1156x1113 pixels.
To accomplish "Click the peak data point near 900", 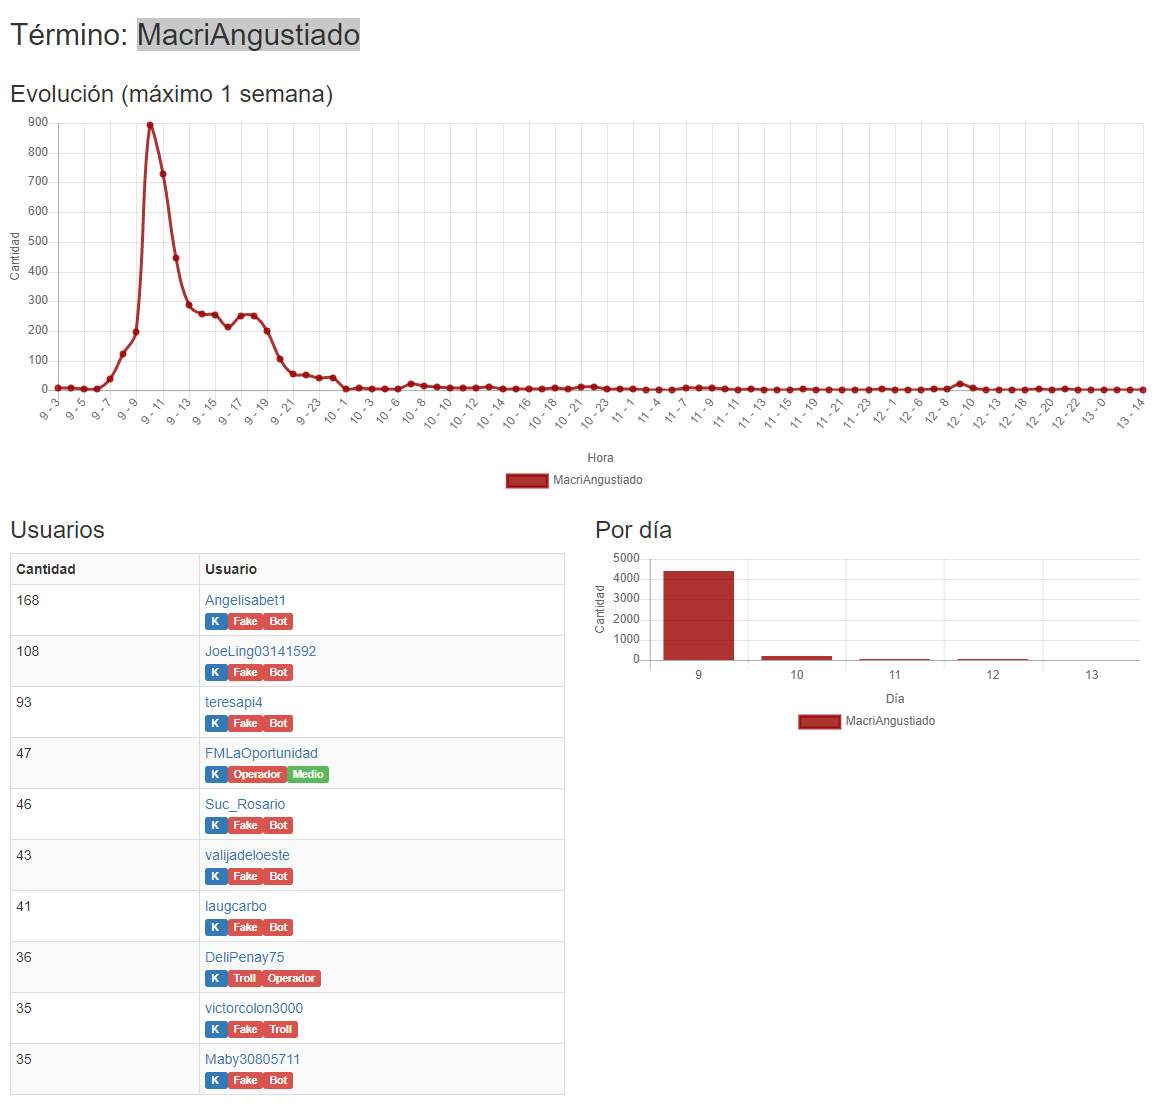I will (x=150, y=125).
